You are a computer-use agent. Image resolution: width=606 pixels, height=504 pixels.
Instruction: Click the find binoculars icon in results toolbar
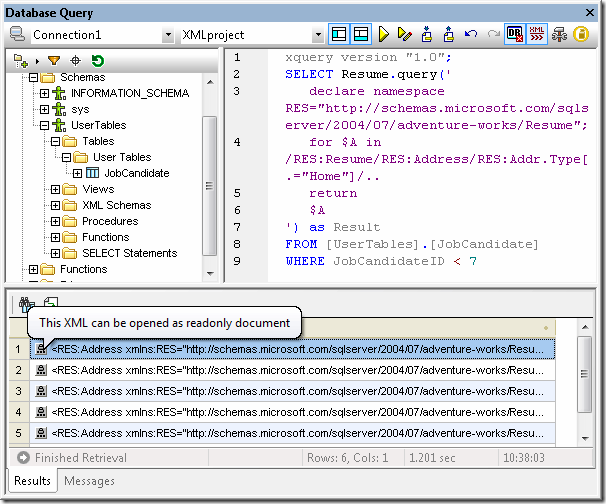click(25, 304)
